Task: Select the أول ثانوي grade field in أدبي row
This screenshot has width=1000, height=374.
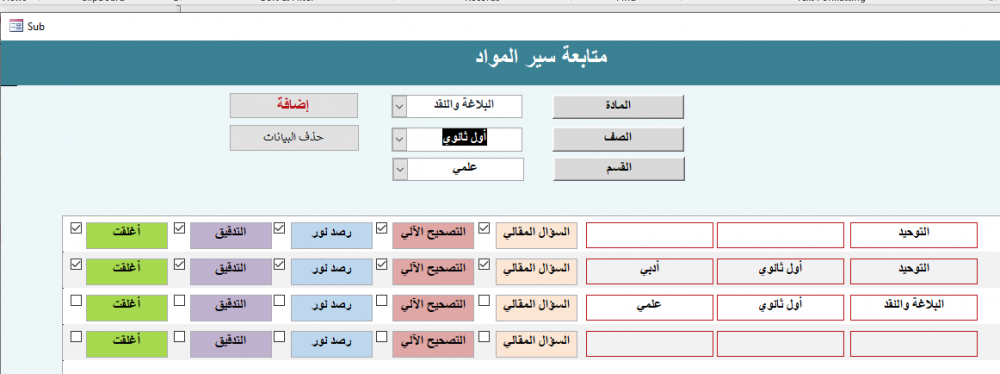Action: pos(781,271)
